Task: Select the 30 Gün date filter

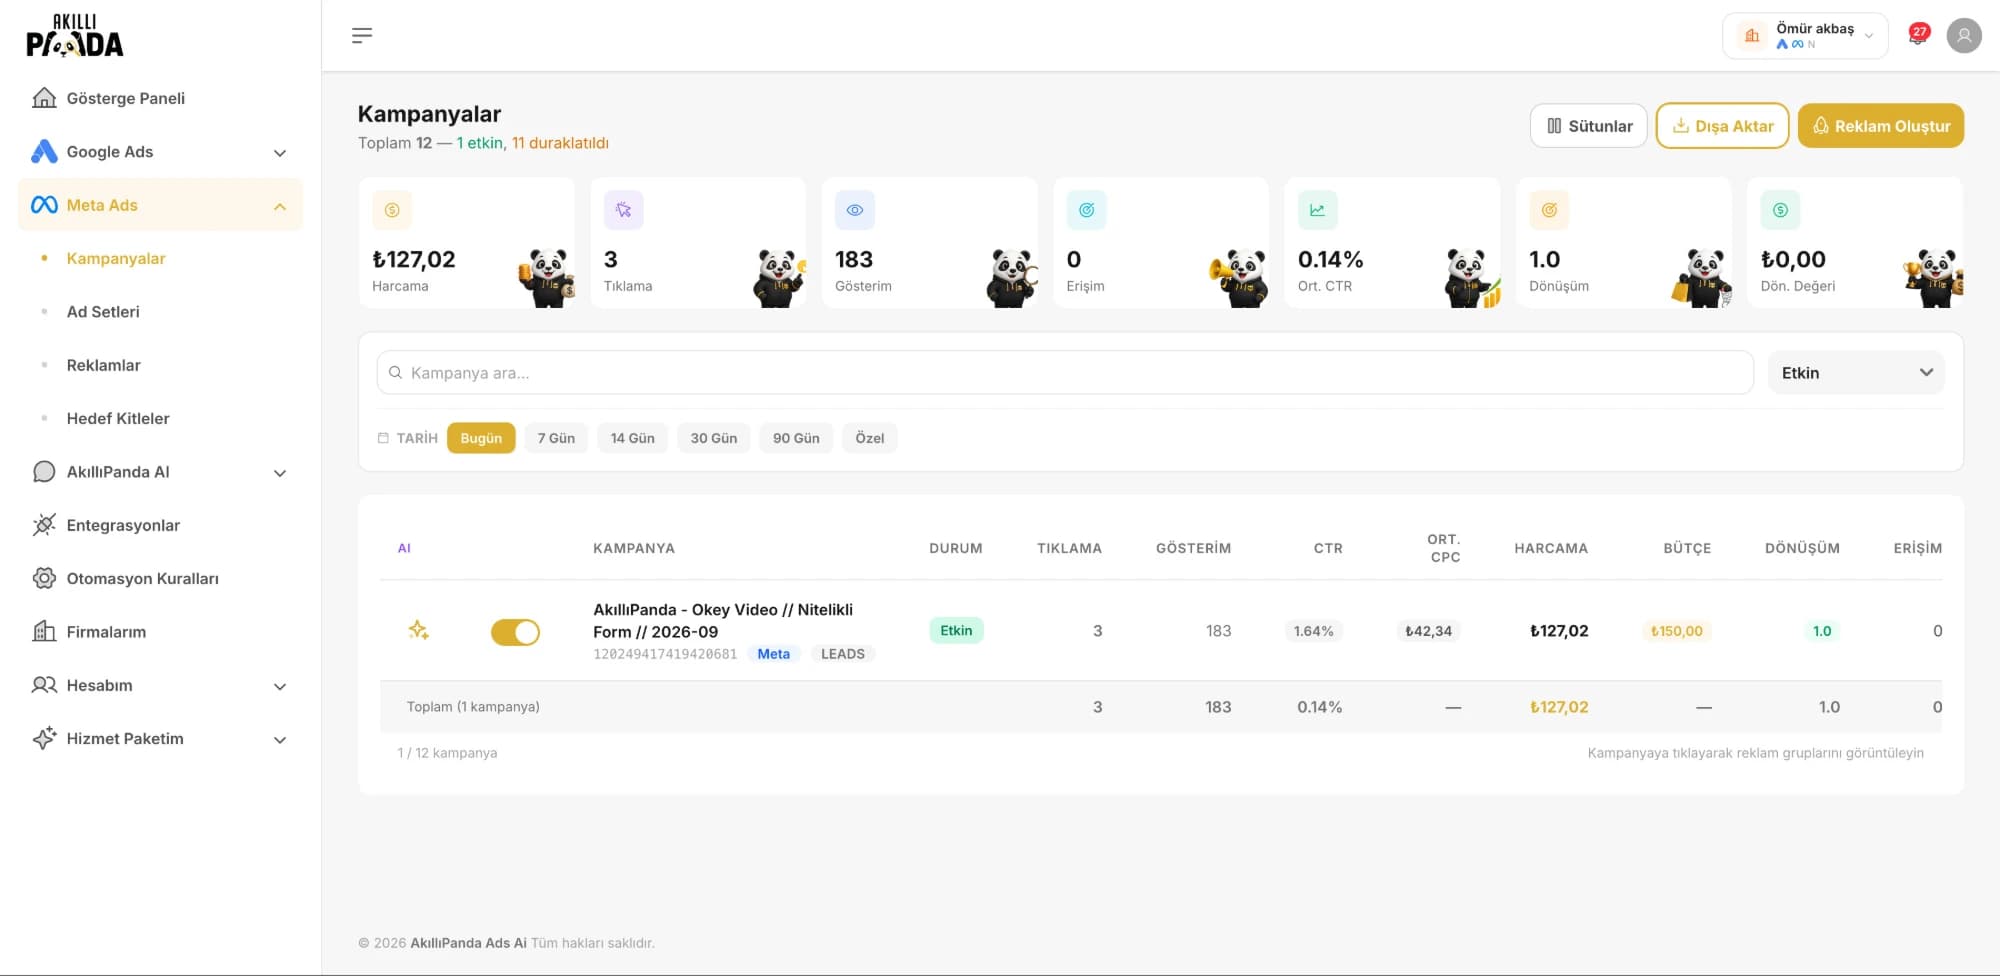Action: tap(714, 438)
